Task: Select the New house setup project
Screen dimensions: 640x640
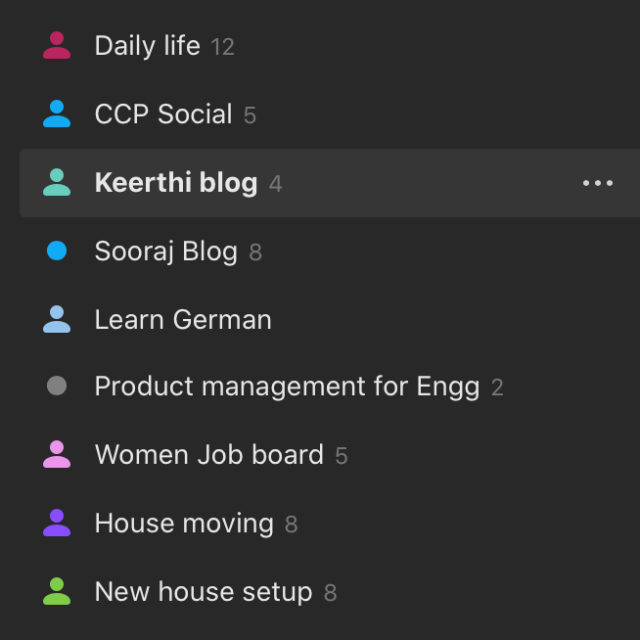Action: coord(203,592)
